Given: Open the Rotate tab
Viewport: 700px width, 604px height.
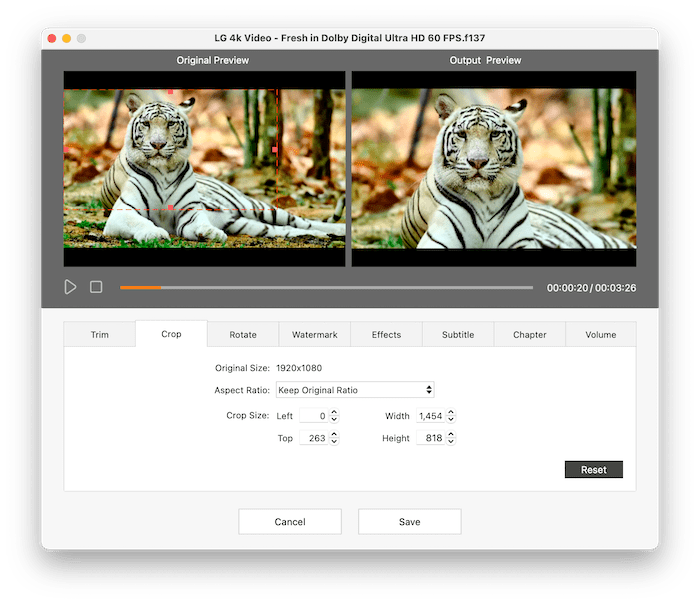Looking at the screenshot, I should pyautogui.click(x=243, y=335).
